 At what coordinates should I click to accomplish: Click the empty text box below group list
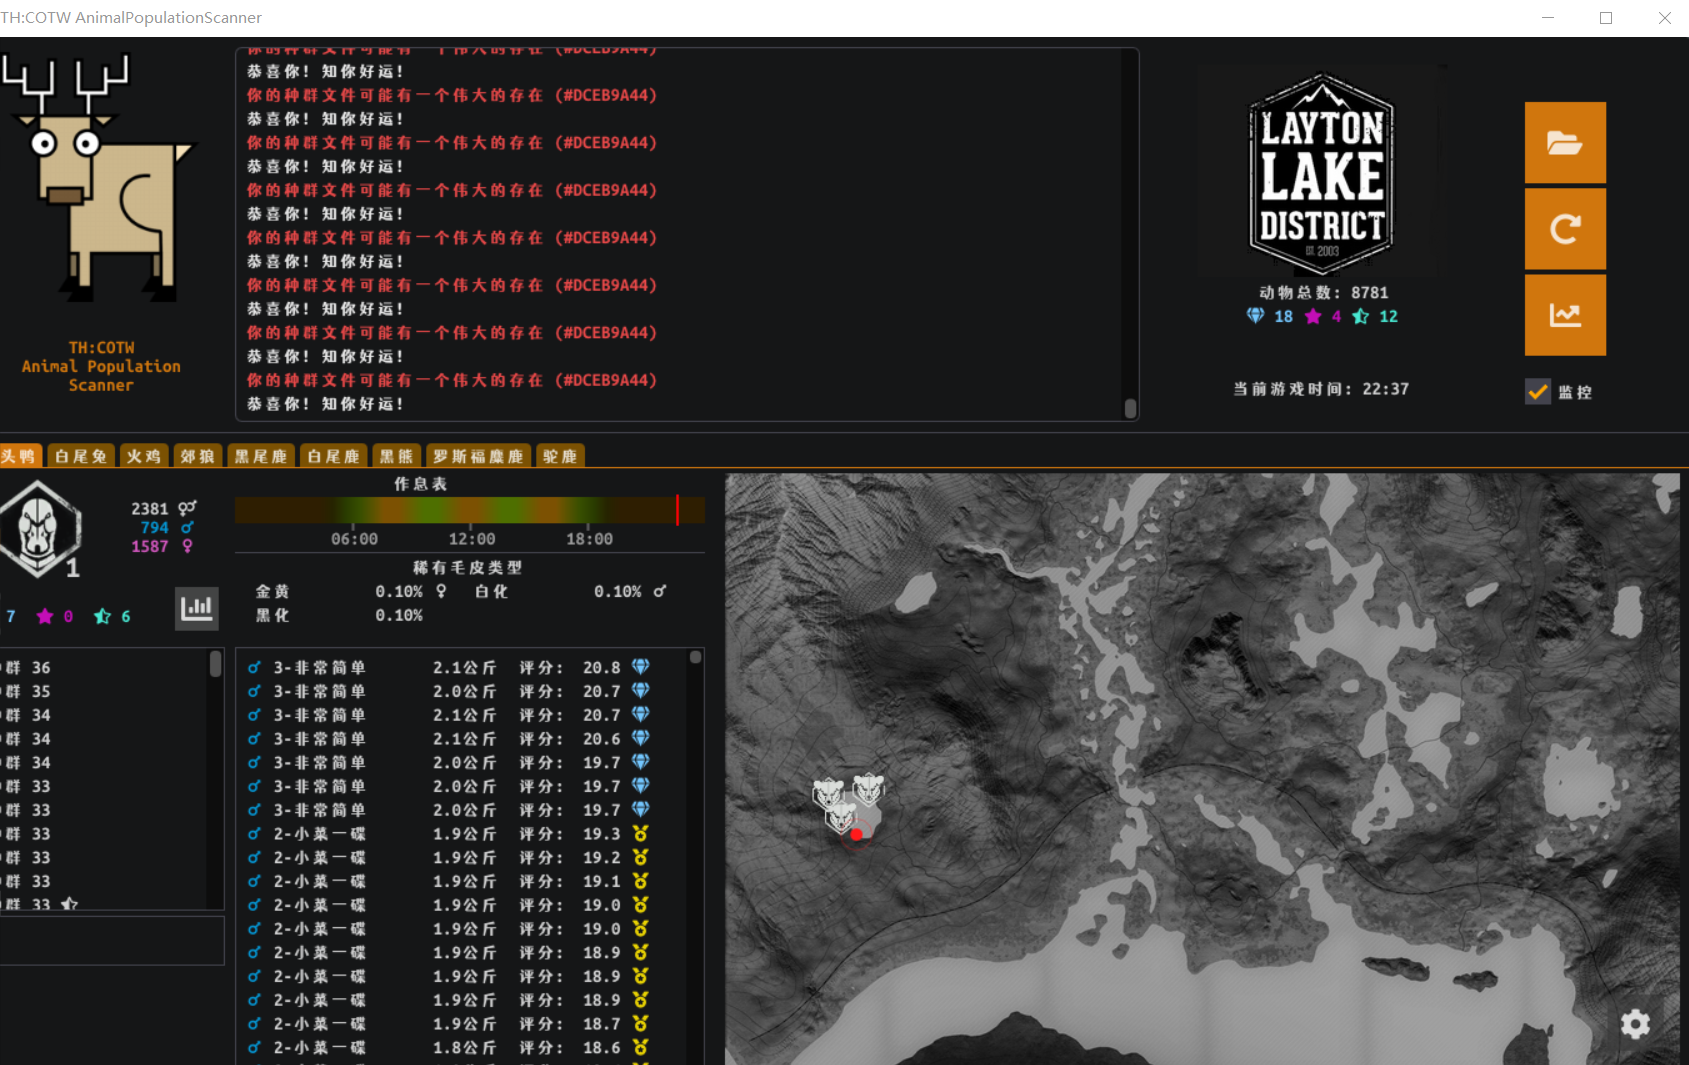pos(110,941)
